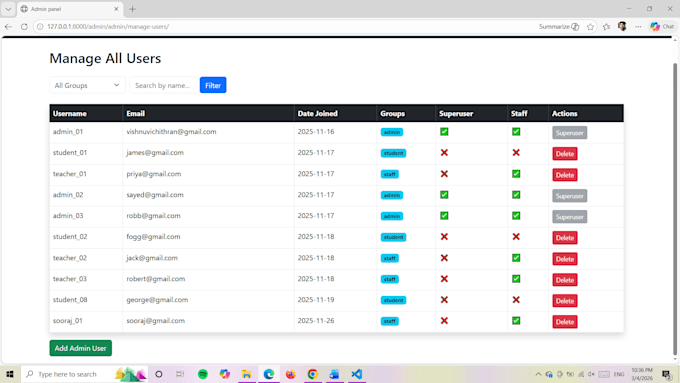
Task: Click student_01 superuser red cross
Action: tap(444, 153)
